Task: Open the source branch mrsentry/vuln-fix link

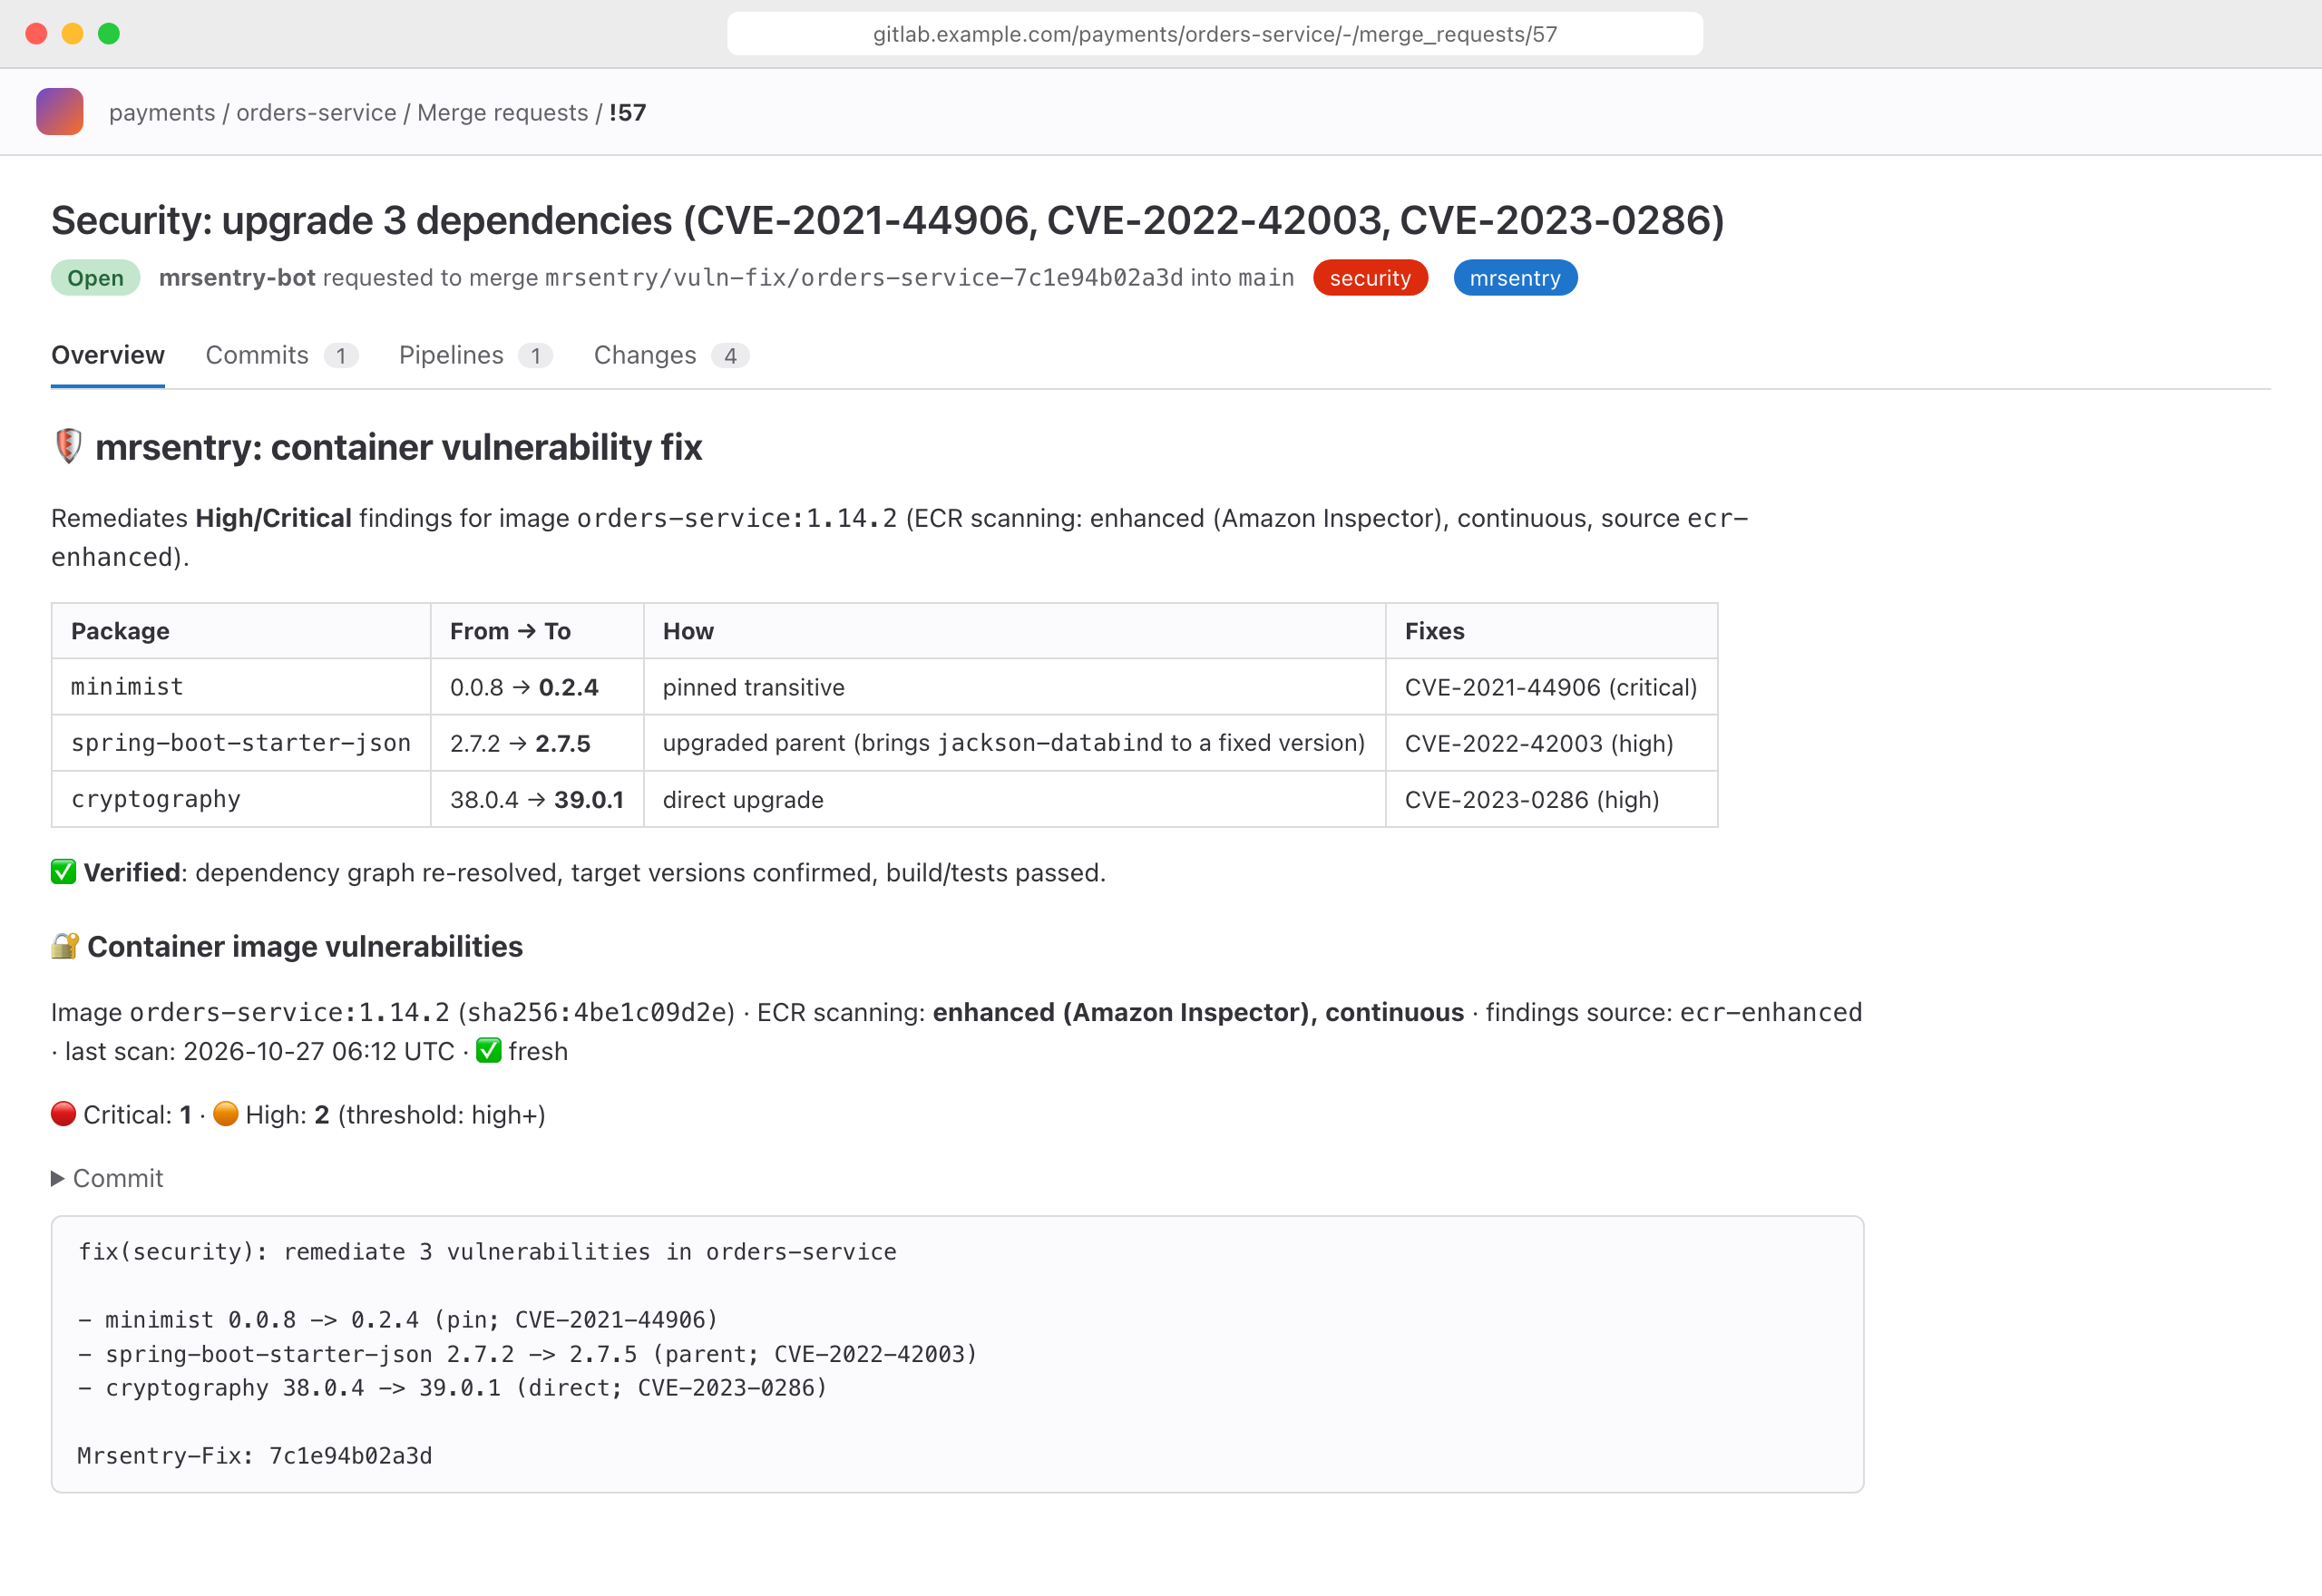Action: (x=864, y=277)
